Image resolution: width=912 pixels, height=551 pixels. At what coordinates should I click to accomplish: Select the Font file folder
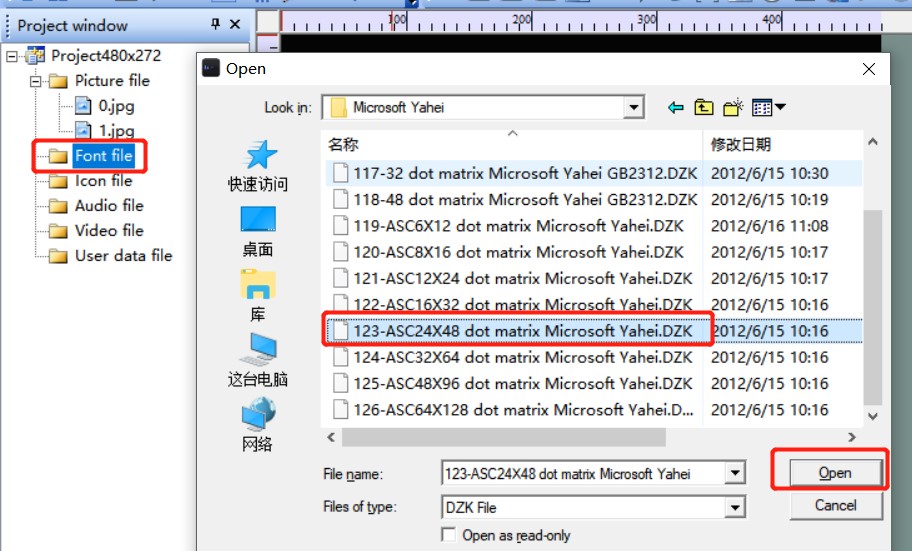coord(104,156)
